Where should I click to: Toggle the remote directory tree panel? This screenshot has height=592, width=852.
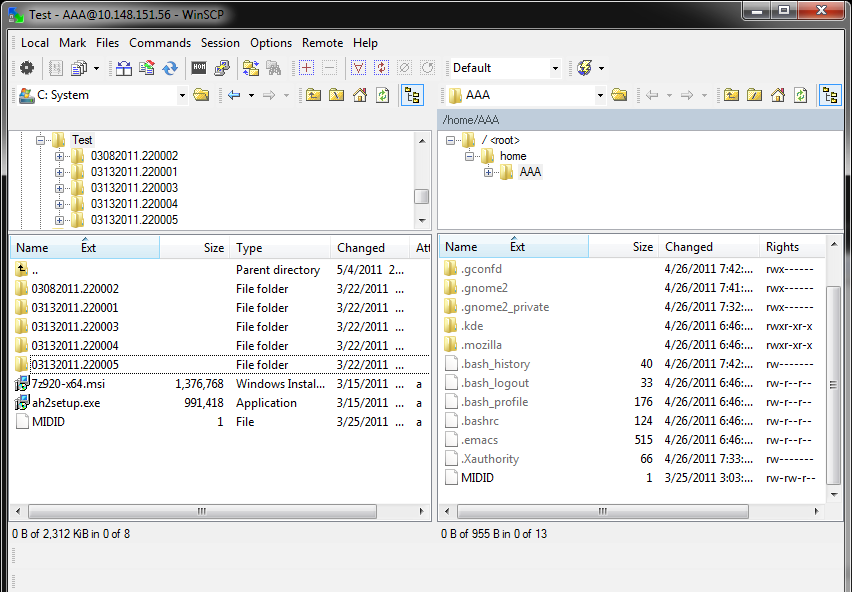pyautogui.click(x=830, y=95)
